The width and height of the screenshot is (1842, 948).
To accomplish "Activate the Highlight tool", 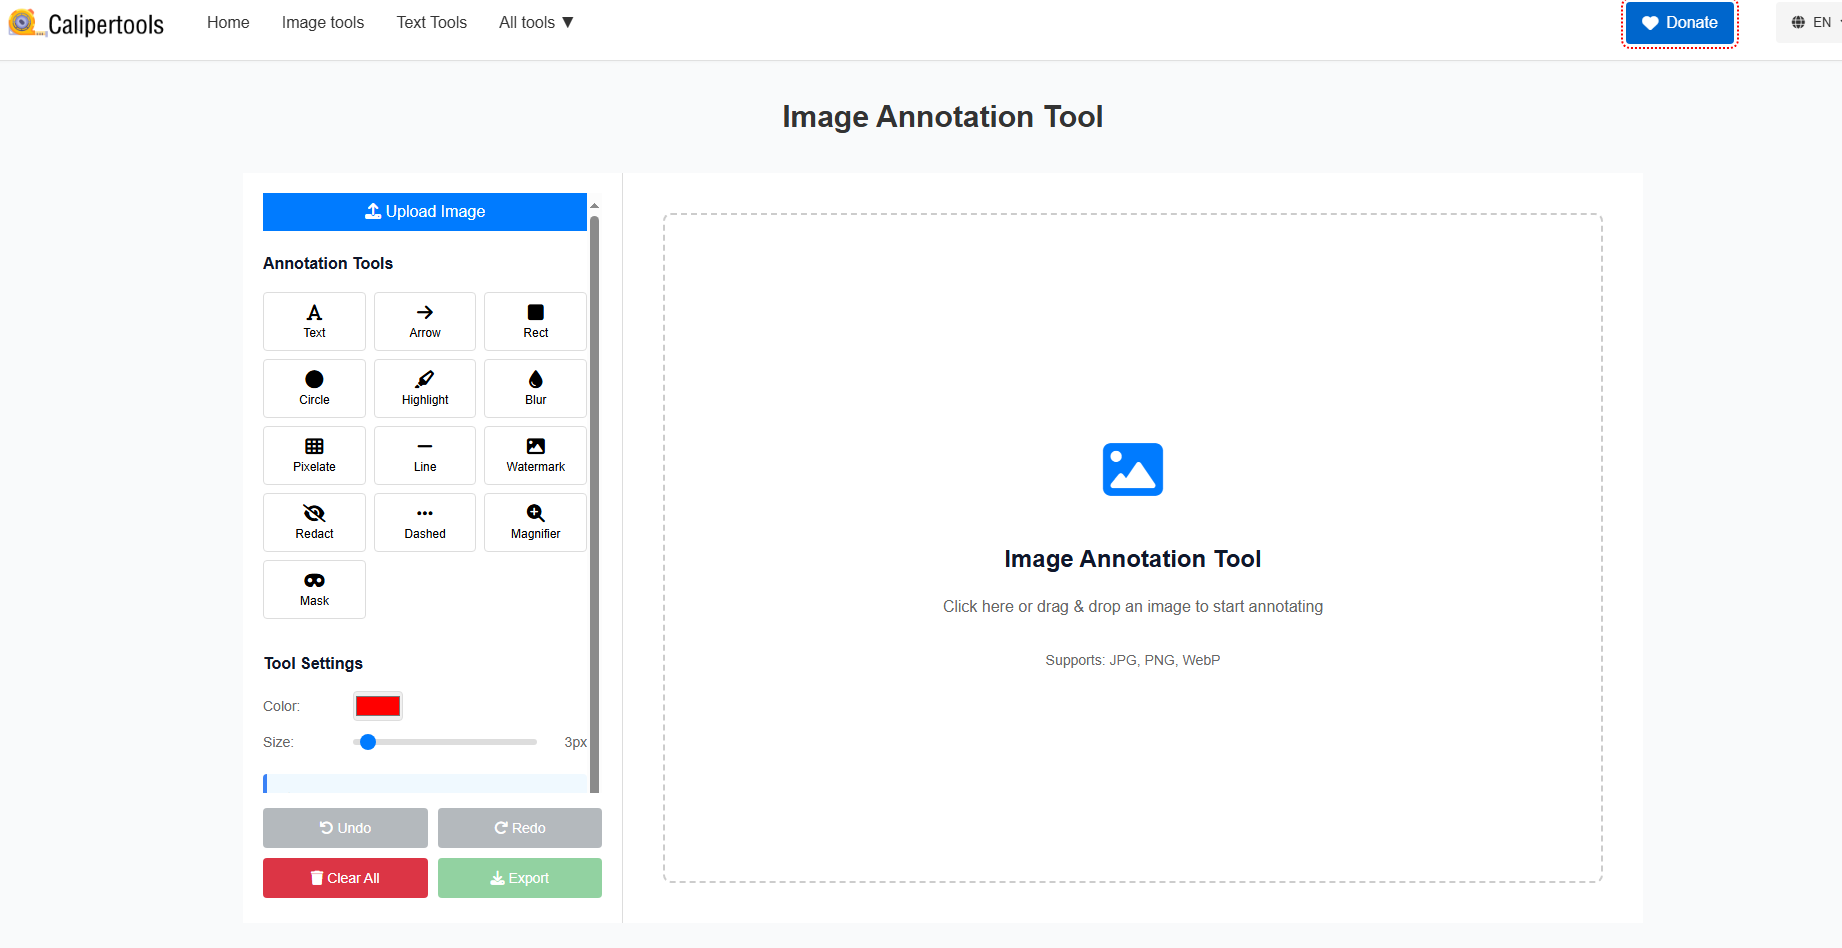I will pos(424,388).
